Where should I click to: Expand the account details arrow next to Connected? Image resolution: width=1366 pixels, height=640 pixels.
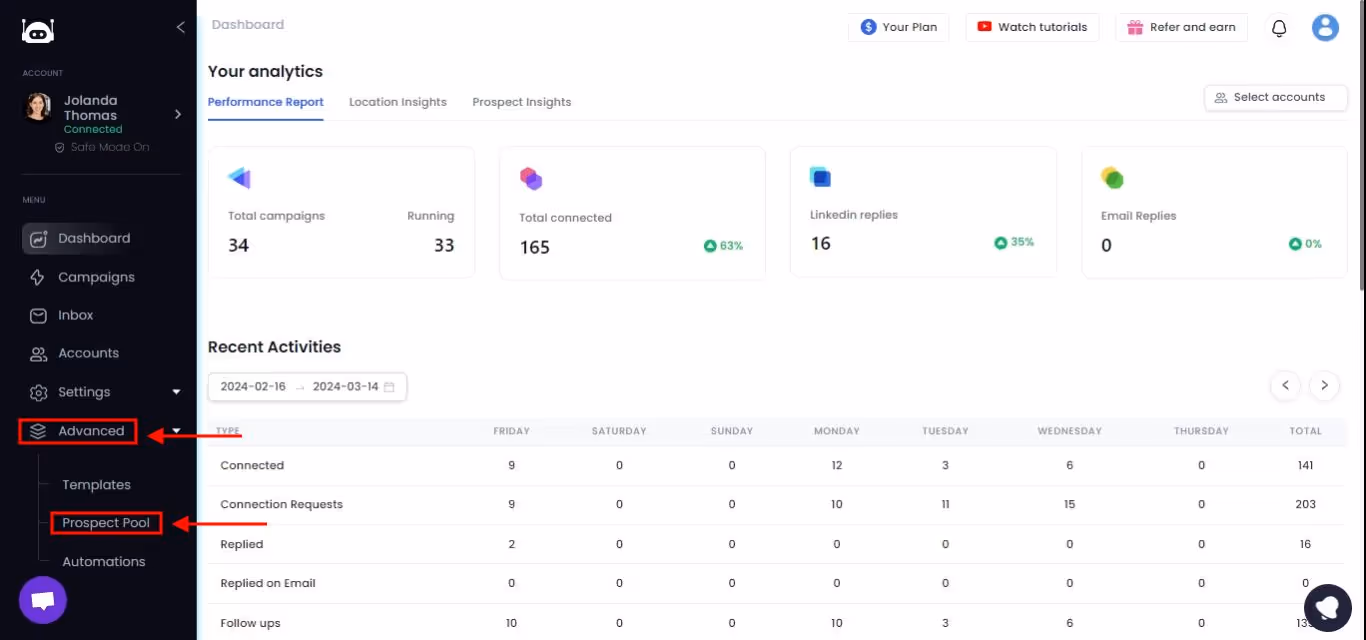pos(177,114)
